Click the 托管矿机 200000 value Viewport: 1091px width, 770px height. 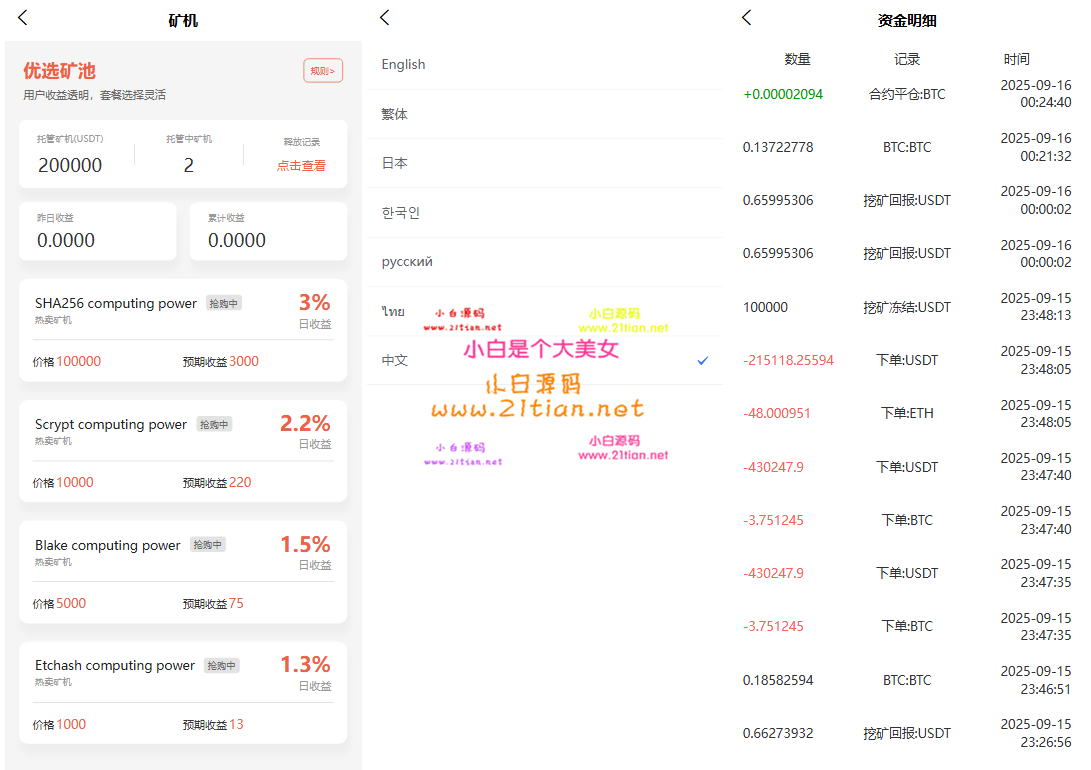[x=70, y=166]
